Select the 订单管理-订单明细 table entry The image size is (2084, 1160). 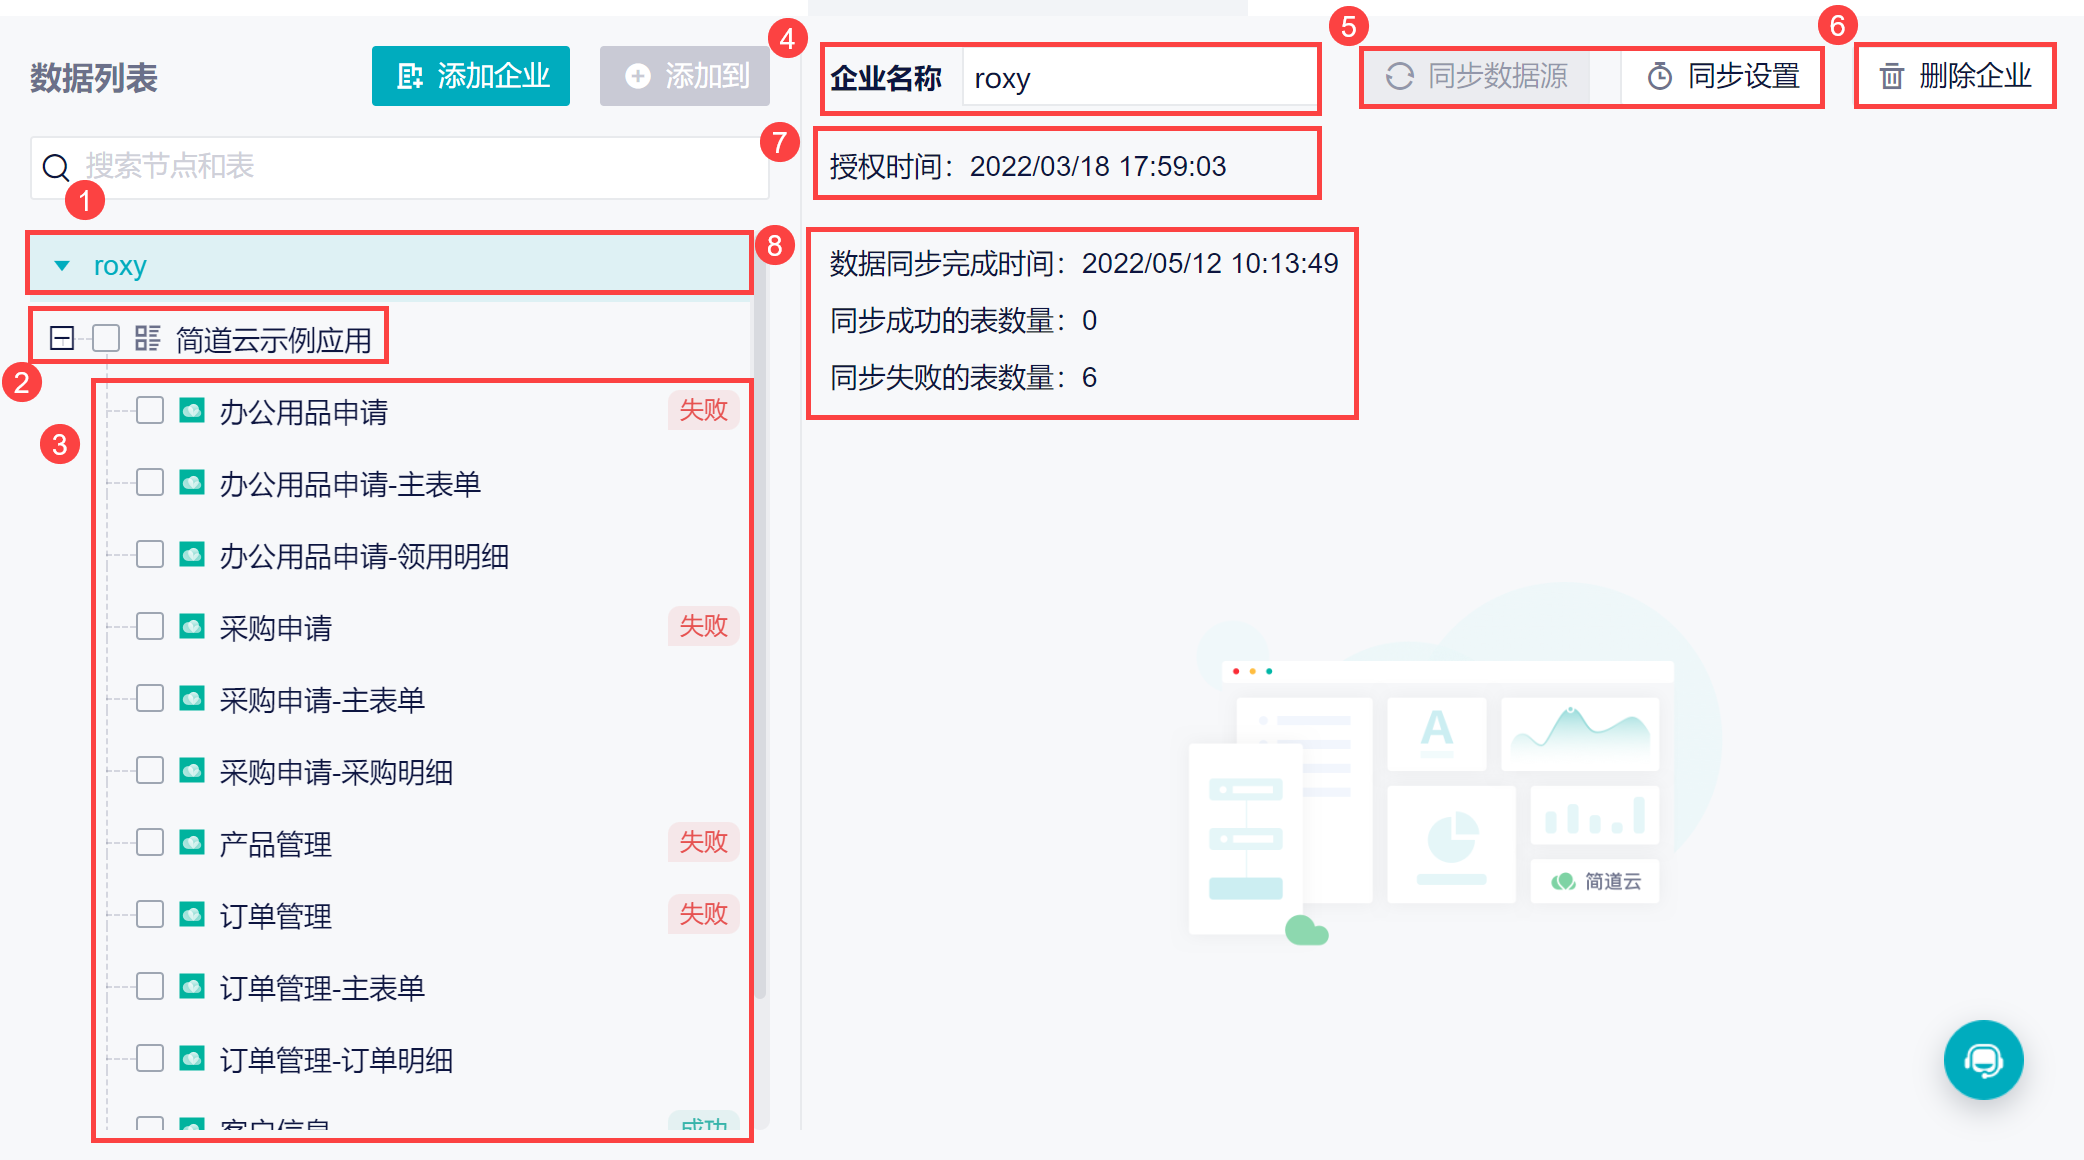[x=336, y=1060]
